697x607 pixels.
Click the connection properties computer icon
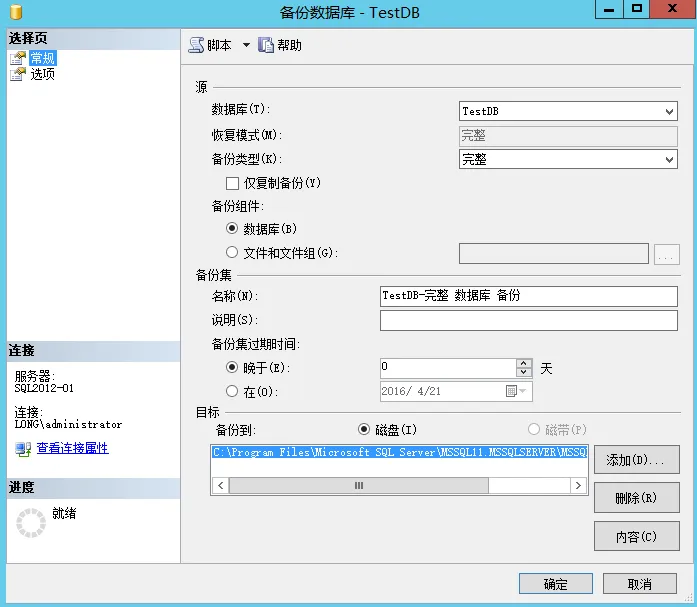[23, 449]
